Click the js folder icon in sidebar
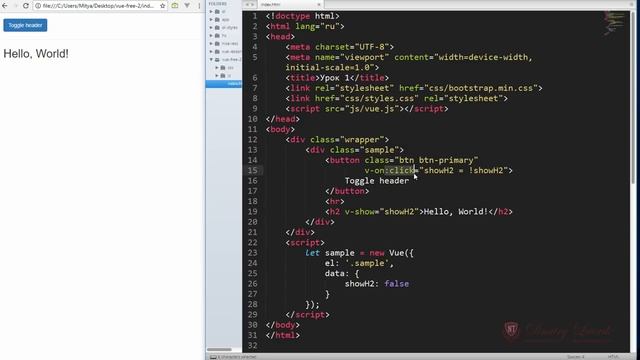Screen dimensions: 640x360 [x=223, y=76]
